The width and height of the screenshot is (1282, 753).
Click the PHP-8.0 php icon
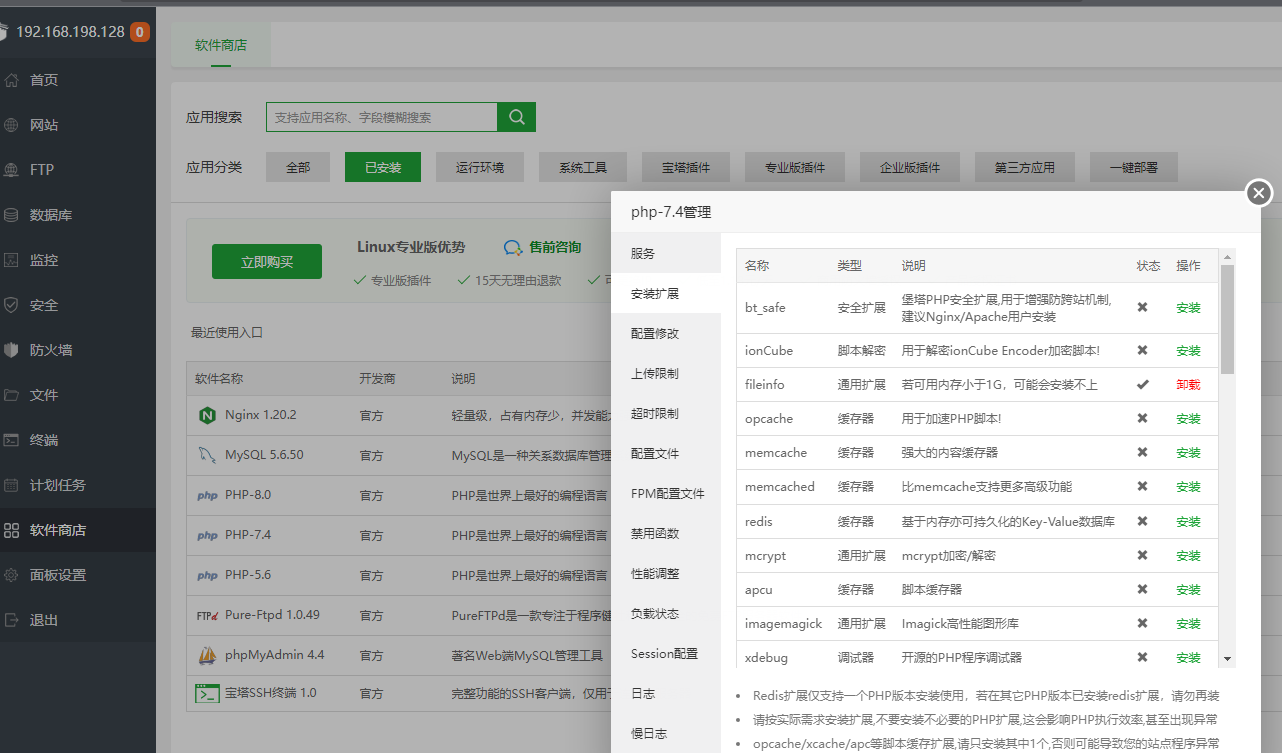pyautogui.click(x=207, y=495)
